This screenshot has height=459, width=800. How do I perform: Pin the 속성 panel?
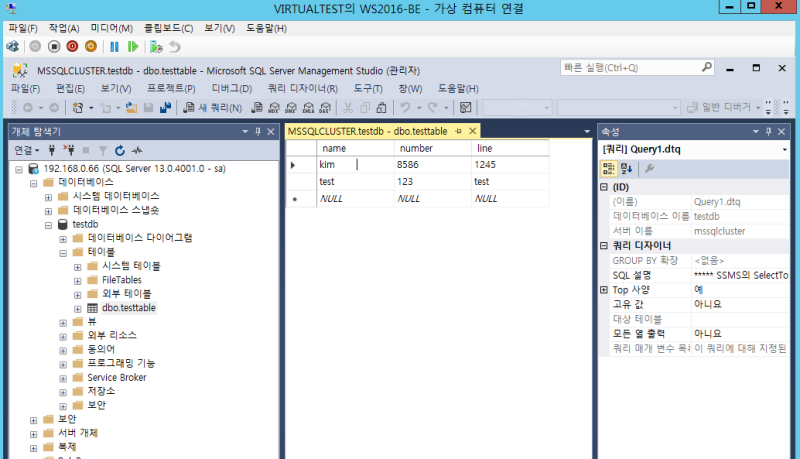coord(768,132)
